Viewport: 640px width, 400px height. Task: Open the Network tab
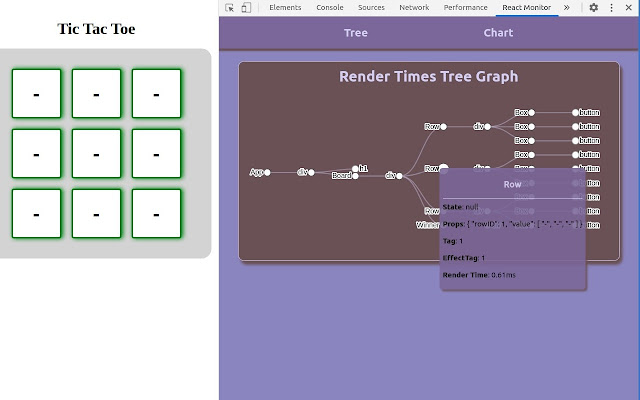pyautogui.click(x=414, y=7)
